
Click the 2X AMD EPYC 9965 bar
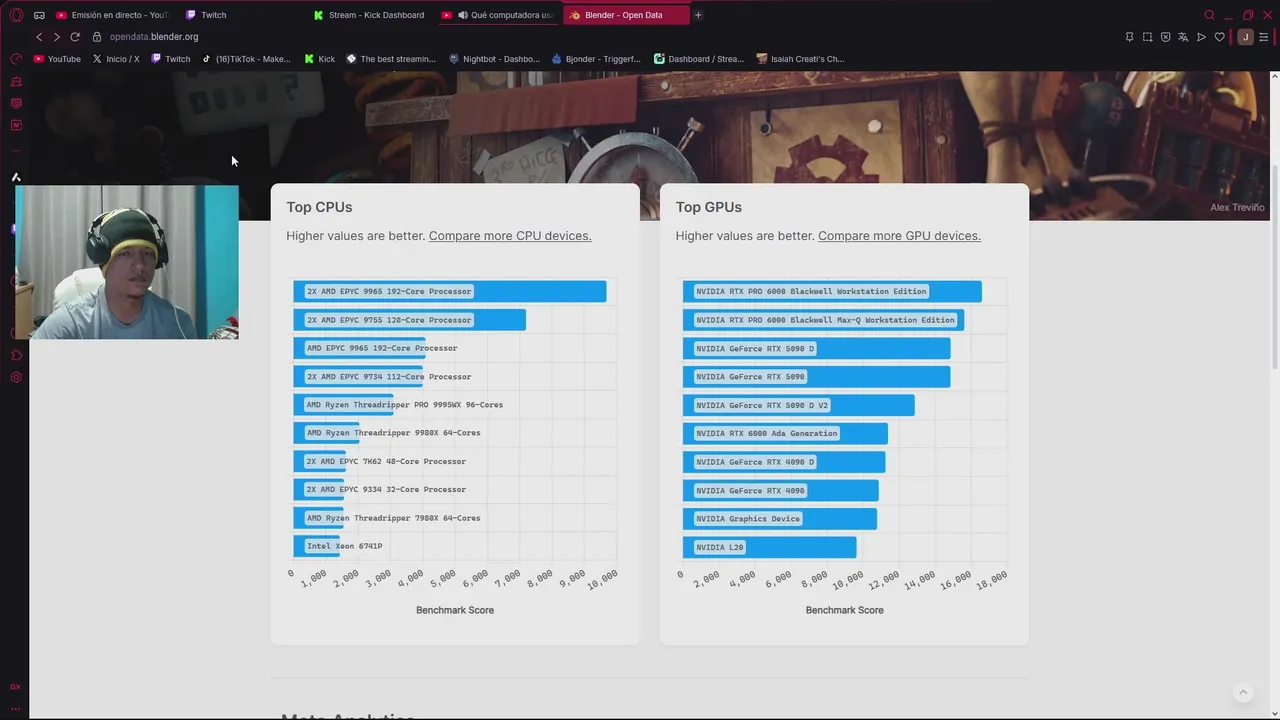tap(450, 291)
